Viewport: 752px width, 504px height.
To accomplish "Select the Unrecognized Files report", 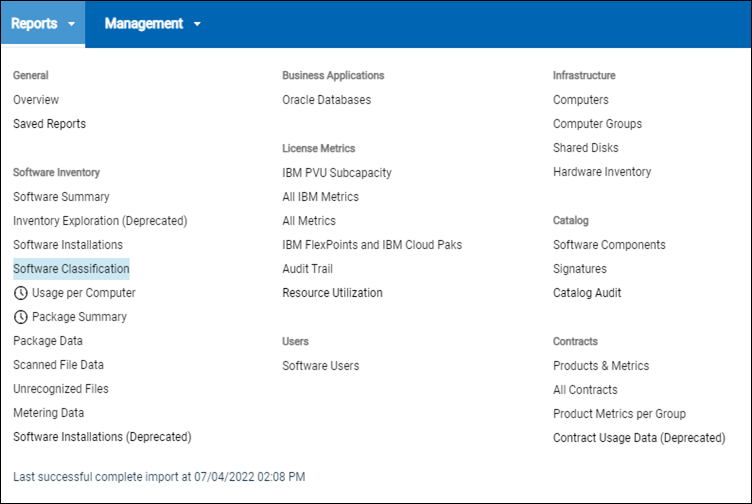I will [x=61, y=389].
